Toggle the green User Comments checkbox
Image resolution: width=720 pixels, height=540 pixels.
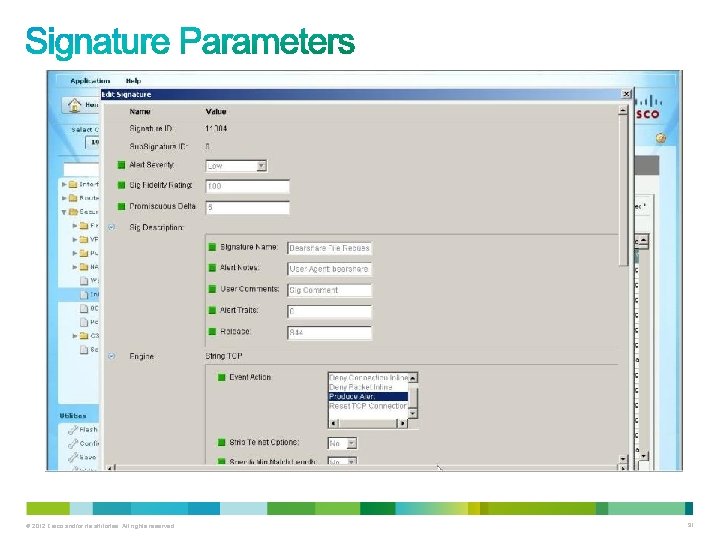212,289
